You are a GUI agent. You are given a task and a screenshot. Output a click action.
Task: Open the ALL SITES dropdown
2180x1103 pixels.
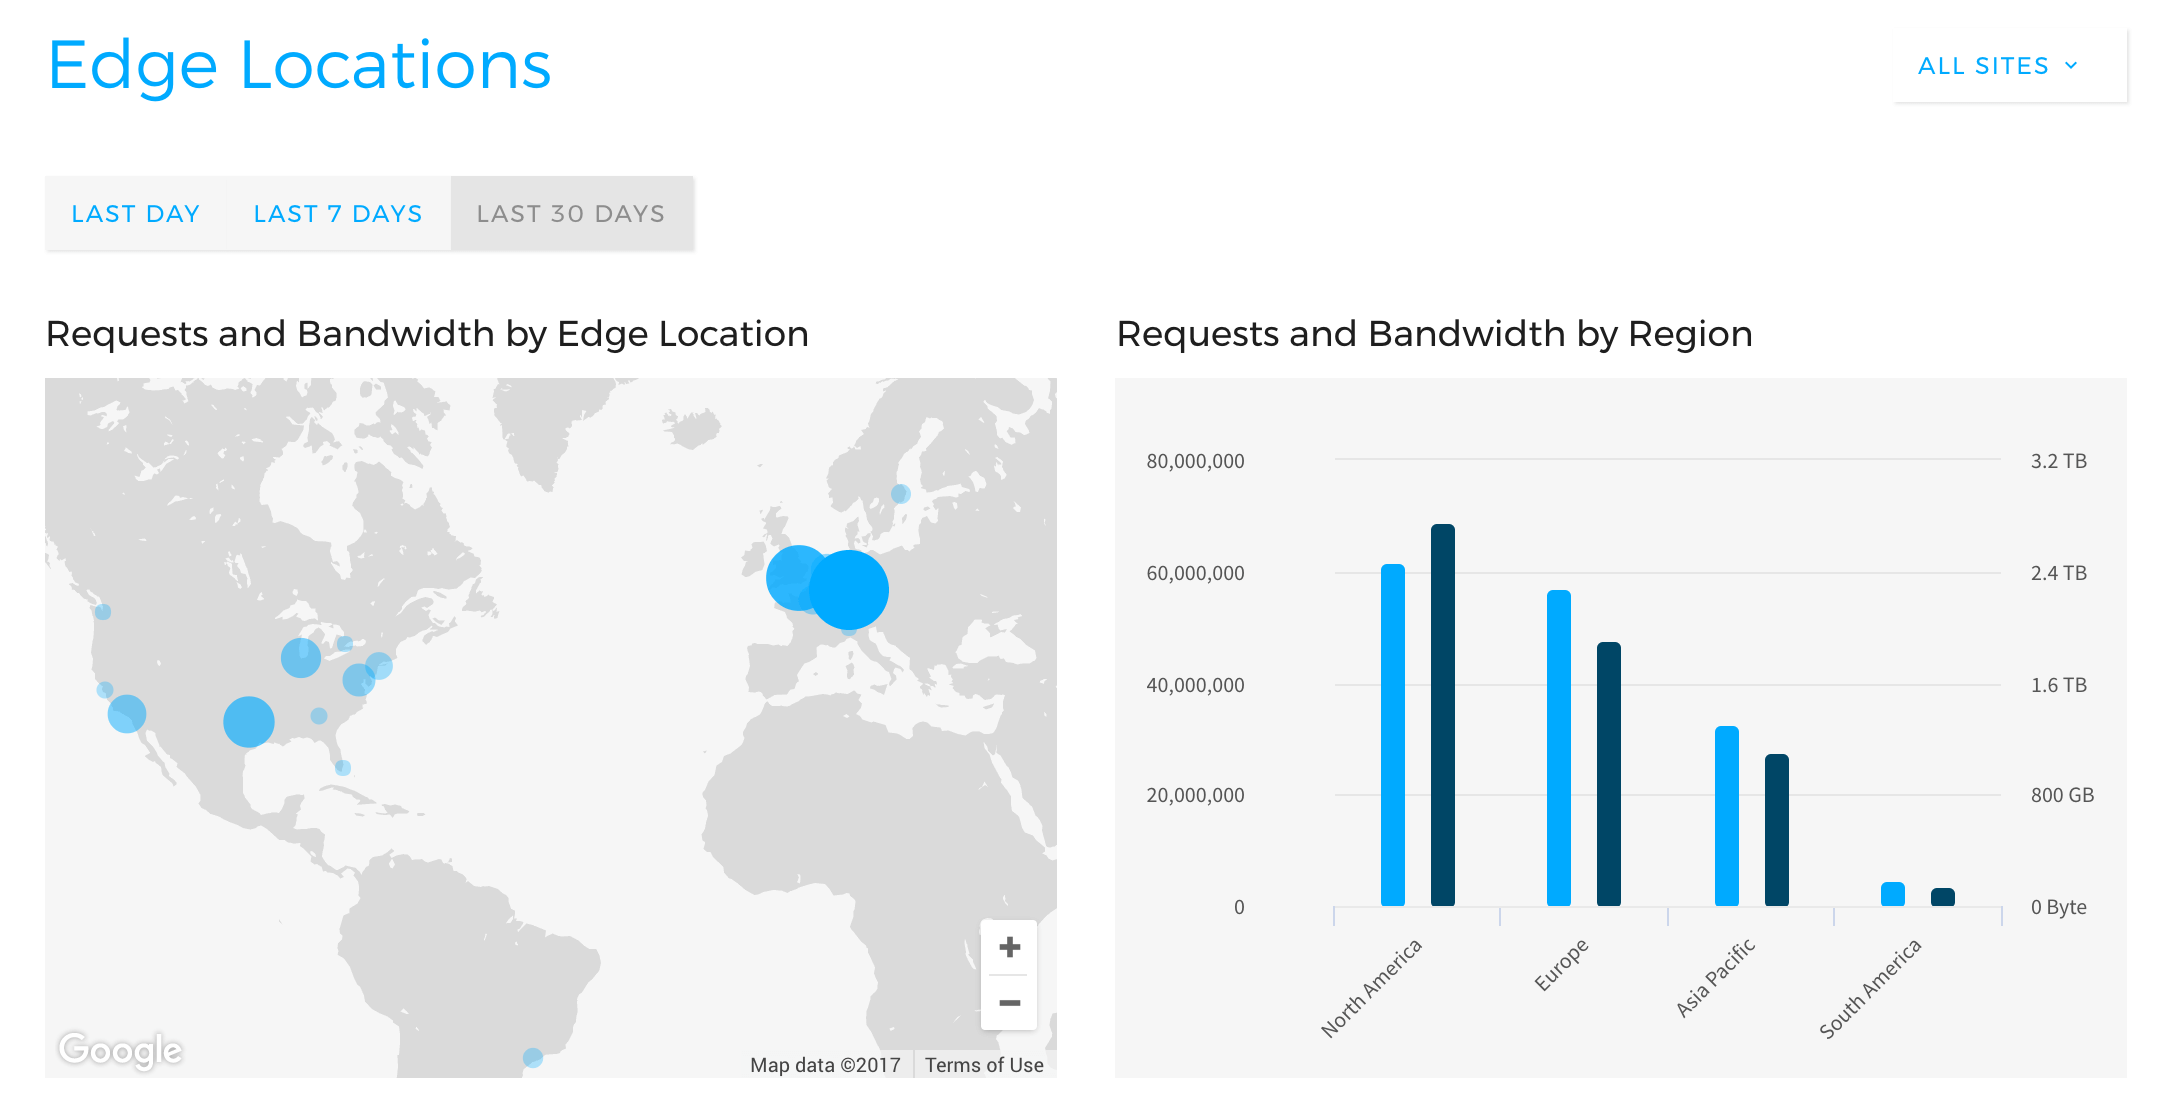coord(2010,66)
